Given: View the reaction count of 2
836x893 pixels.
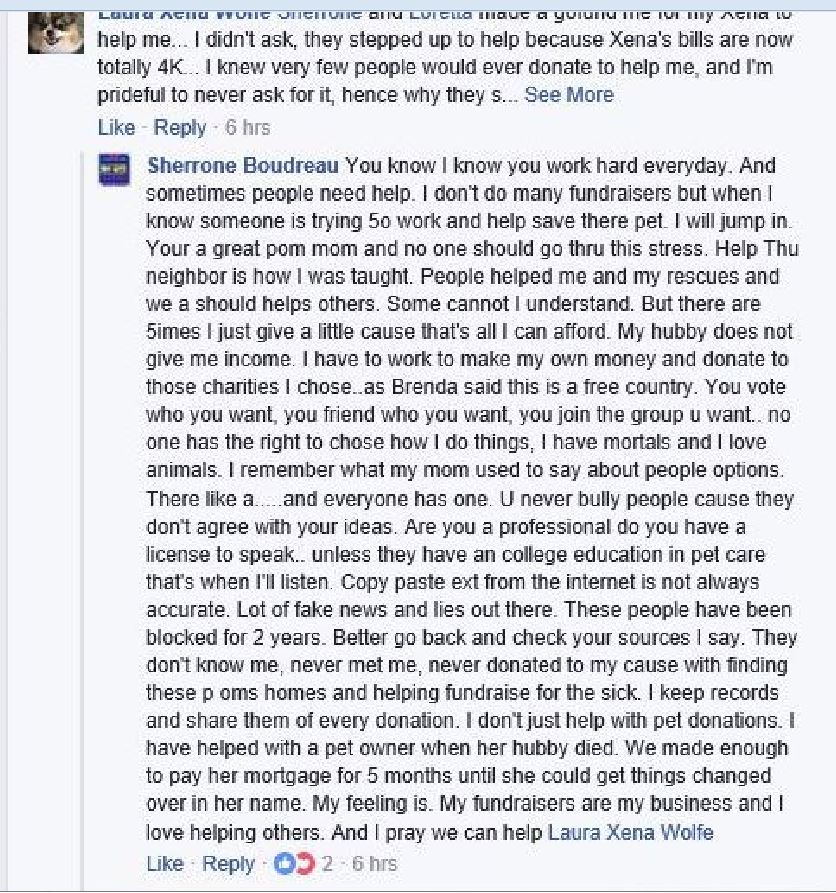Looking at the screenshot, I should pos(327,864).
